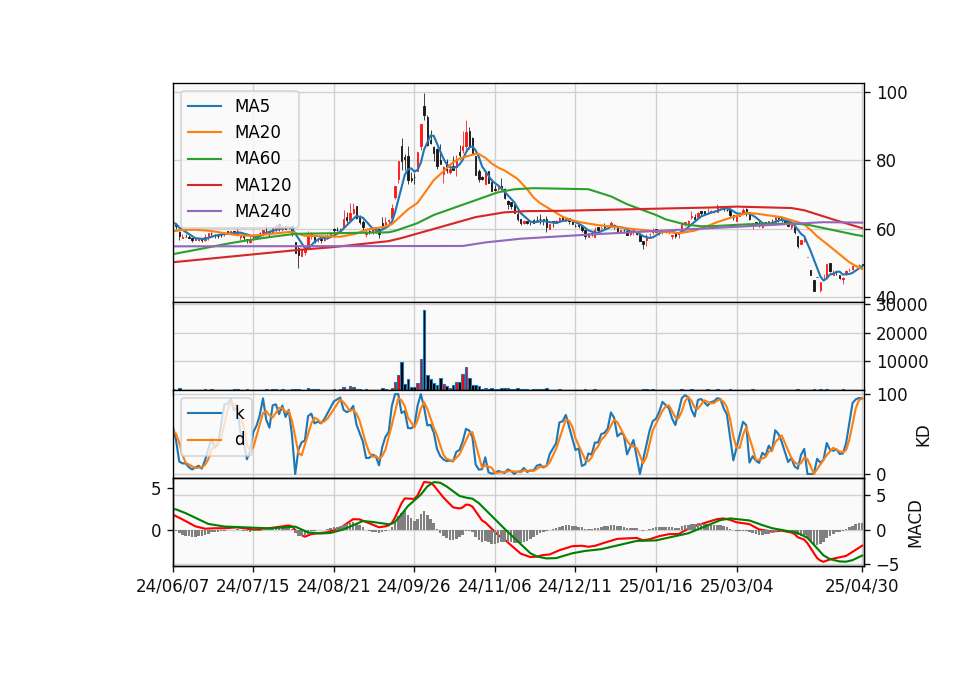The image size is (960, 690).
Task: Click the 24/06/07 date axis label
Action: 173,586
